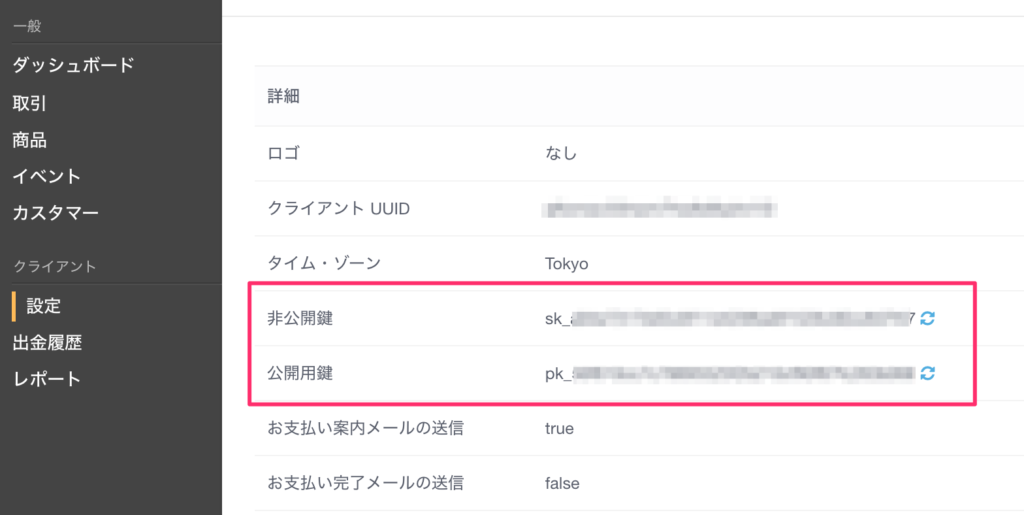This screenshot has height=515, width=1024.
Task: Click refresh icon next to pk_ public key
Action: 927,373
